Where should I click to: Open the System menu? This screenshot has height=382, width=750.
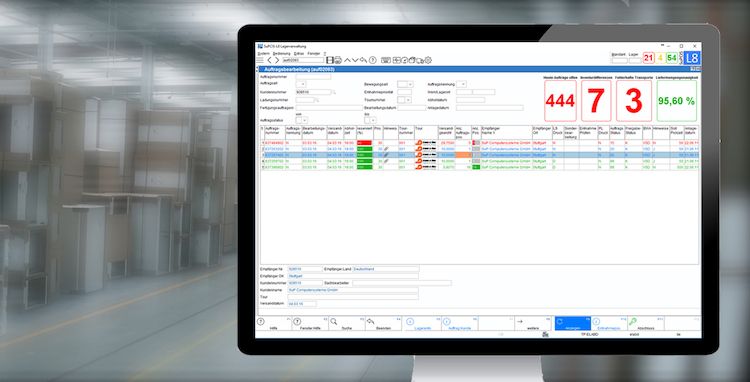[264, 54]
